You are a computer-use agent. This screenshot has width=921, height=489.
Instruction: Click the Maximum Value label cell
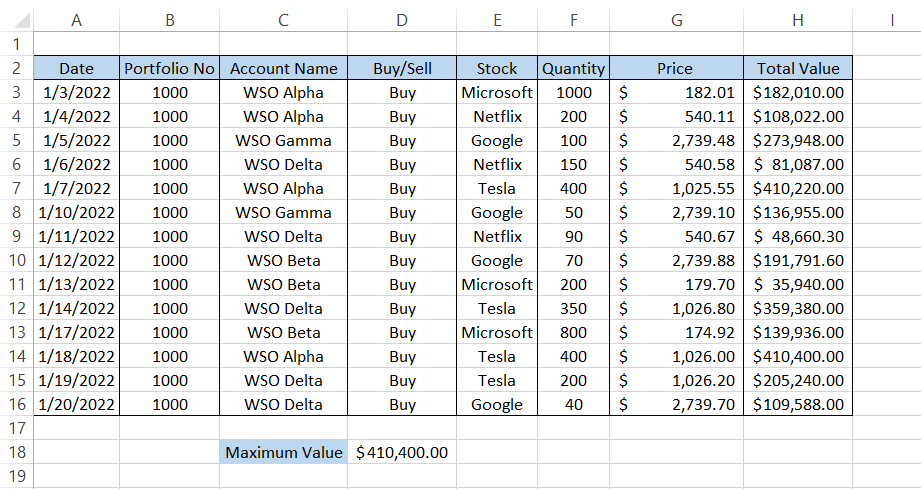point(284,452)
